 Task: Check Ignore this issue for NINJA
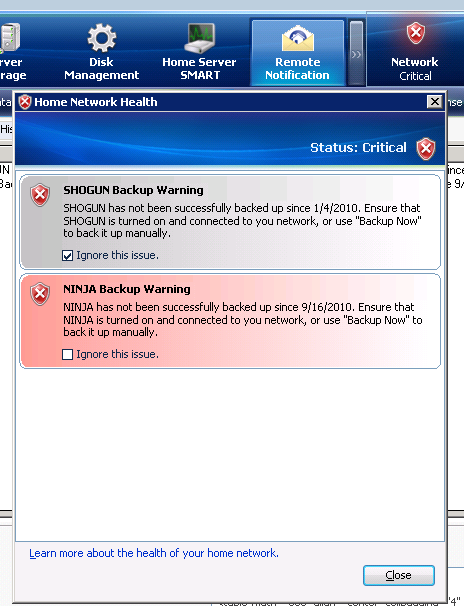coord(67,354)
